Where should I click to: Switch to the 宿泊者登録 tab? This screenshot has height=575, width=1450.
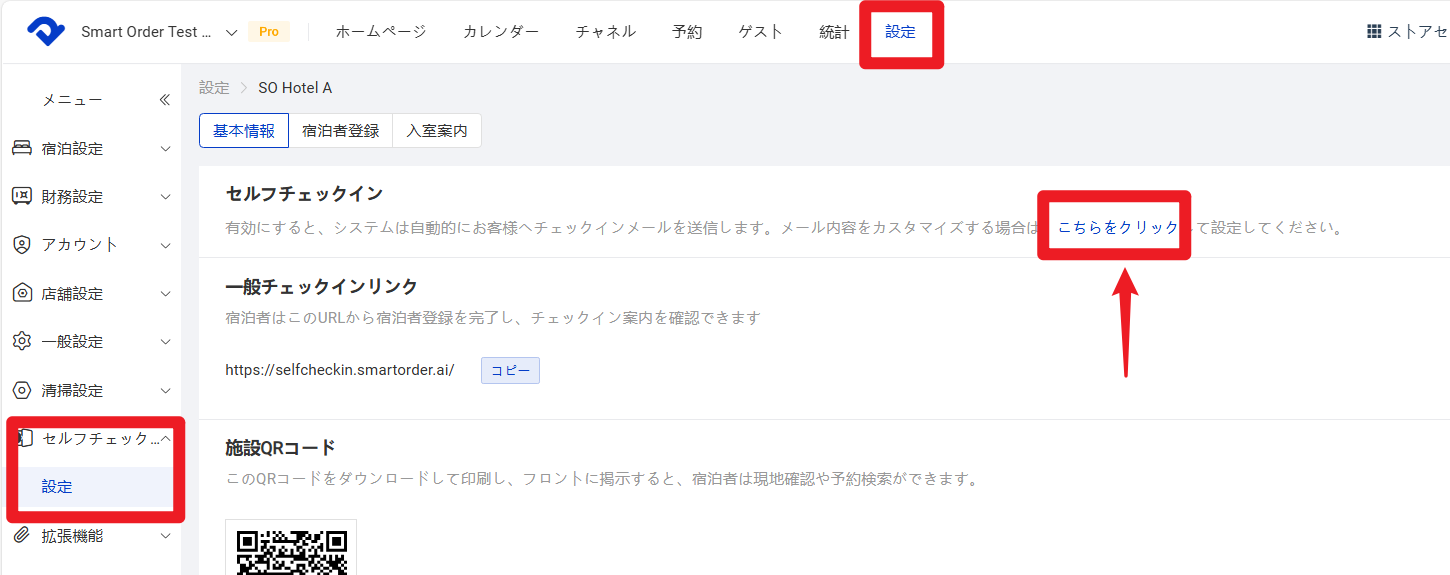tap(340, 131)
